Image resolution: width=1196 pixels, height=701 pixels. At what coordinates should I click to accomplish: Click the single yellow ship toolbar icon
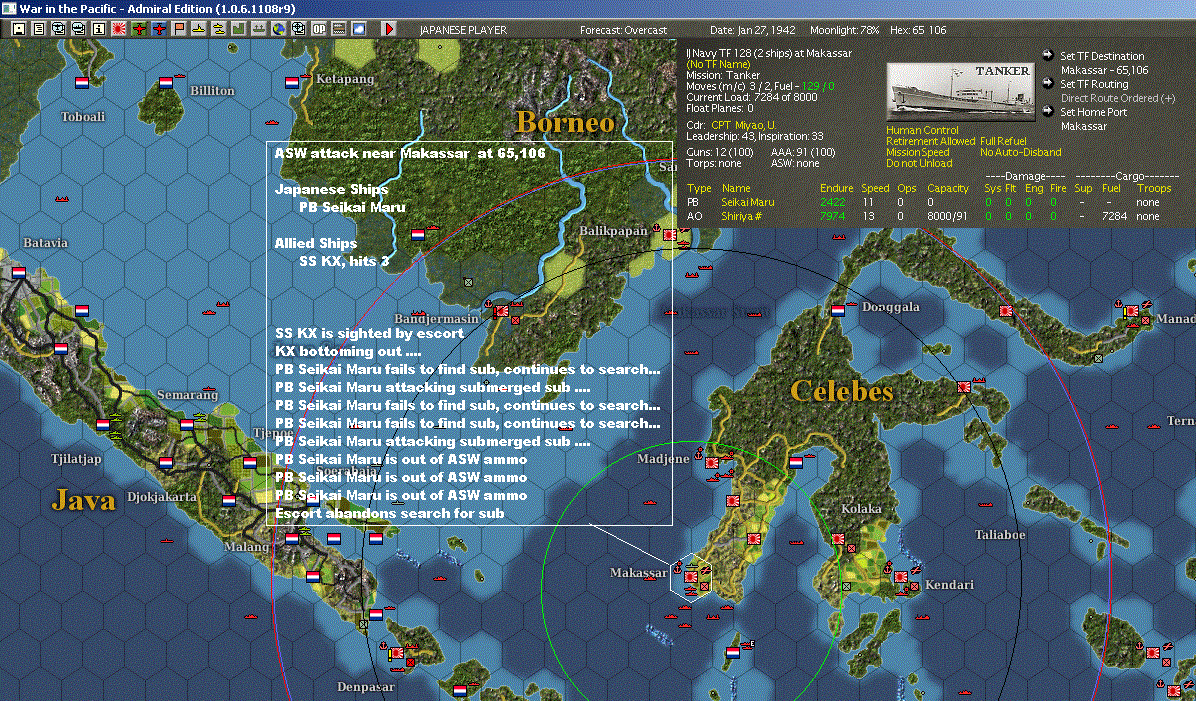pos(198,29)
